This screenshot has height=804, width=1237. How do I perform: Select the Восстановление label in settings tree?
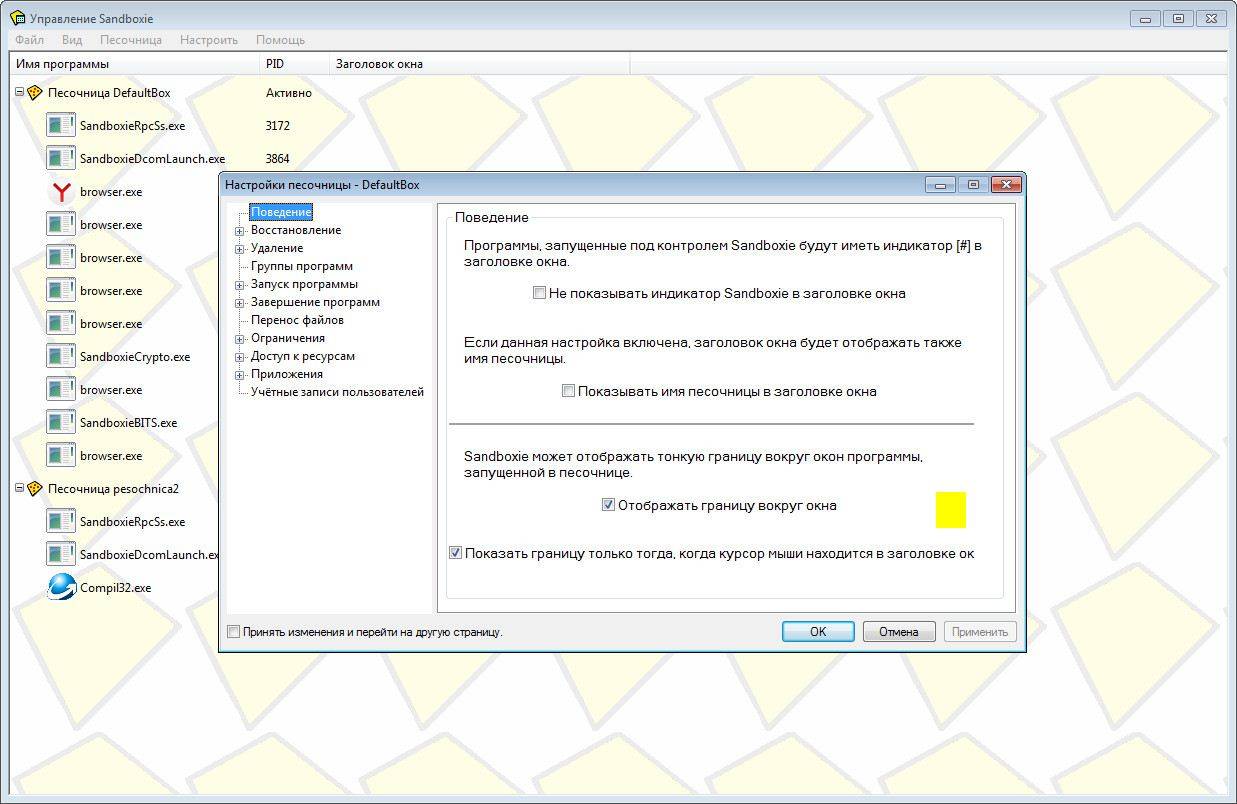296,231
